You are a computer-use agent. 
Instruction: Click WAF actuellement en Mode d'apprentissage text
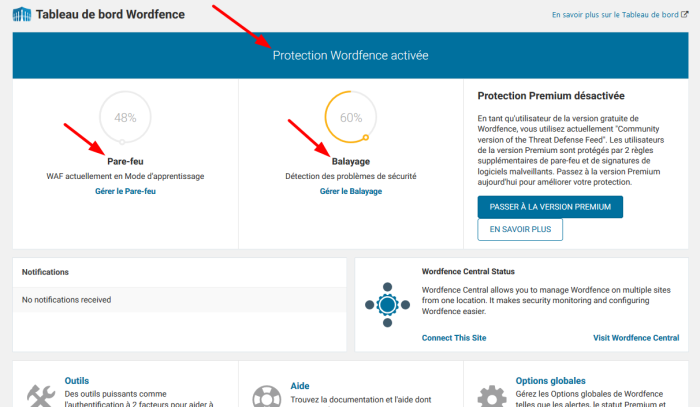coord(125,176)
